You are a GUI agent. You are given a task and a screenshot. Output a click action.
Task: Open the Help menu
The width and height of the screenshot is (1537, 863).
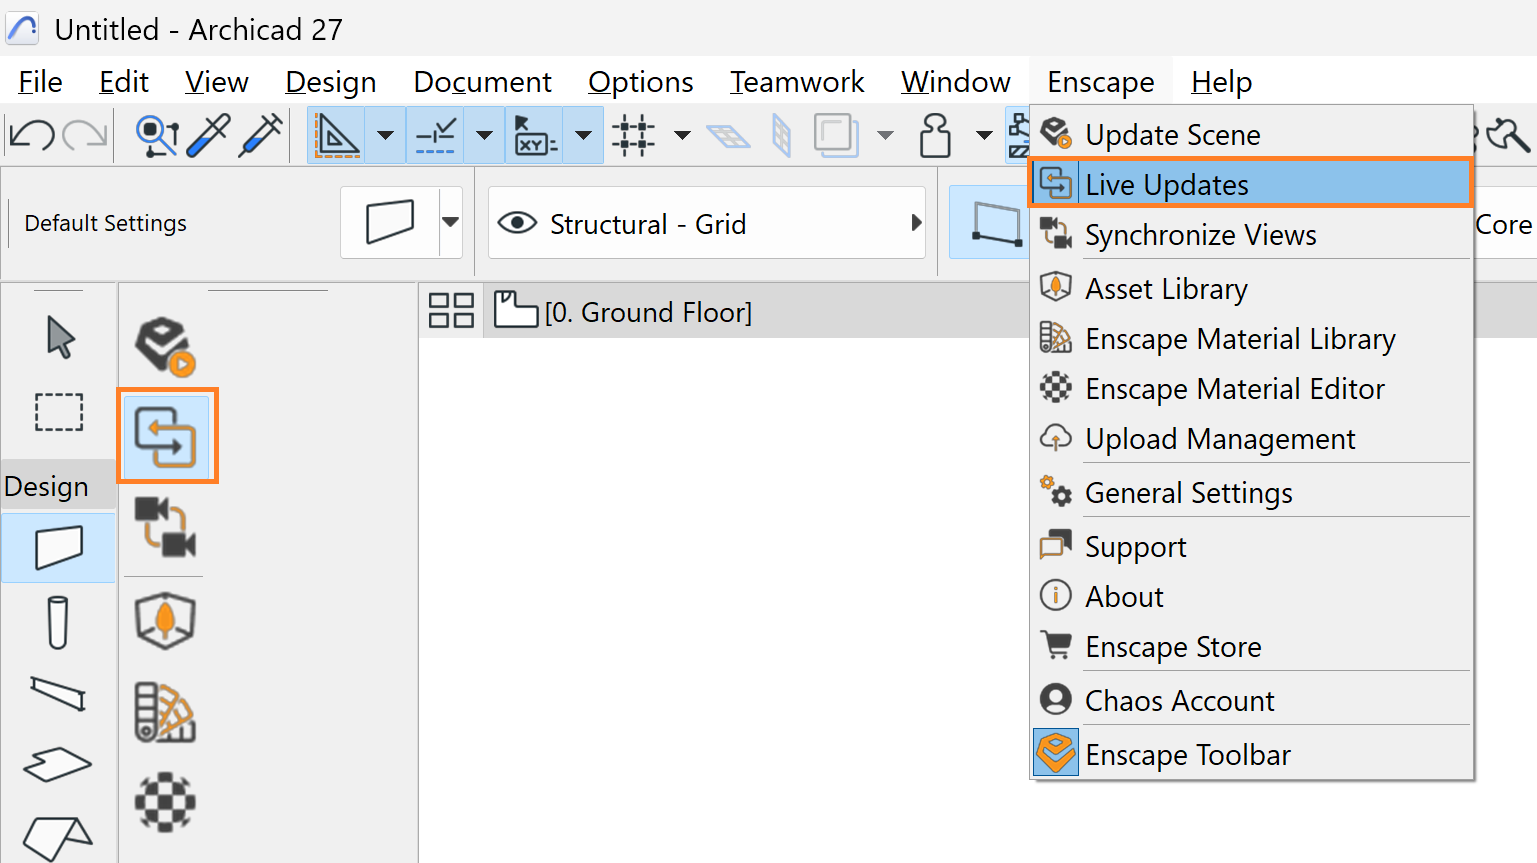coord(1222,82)
